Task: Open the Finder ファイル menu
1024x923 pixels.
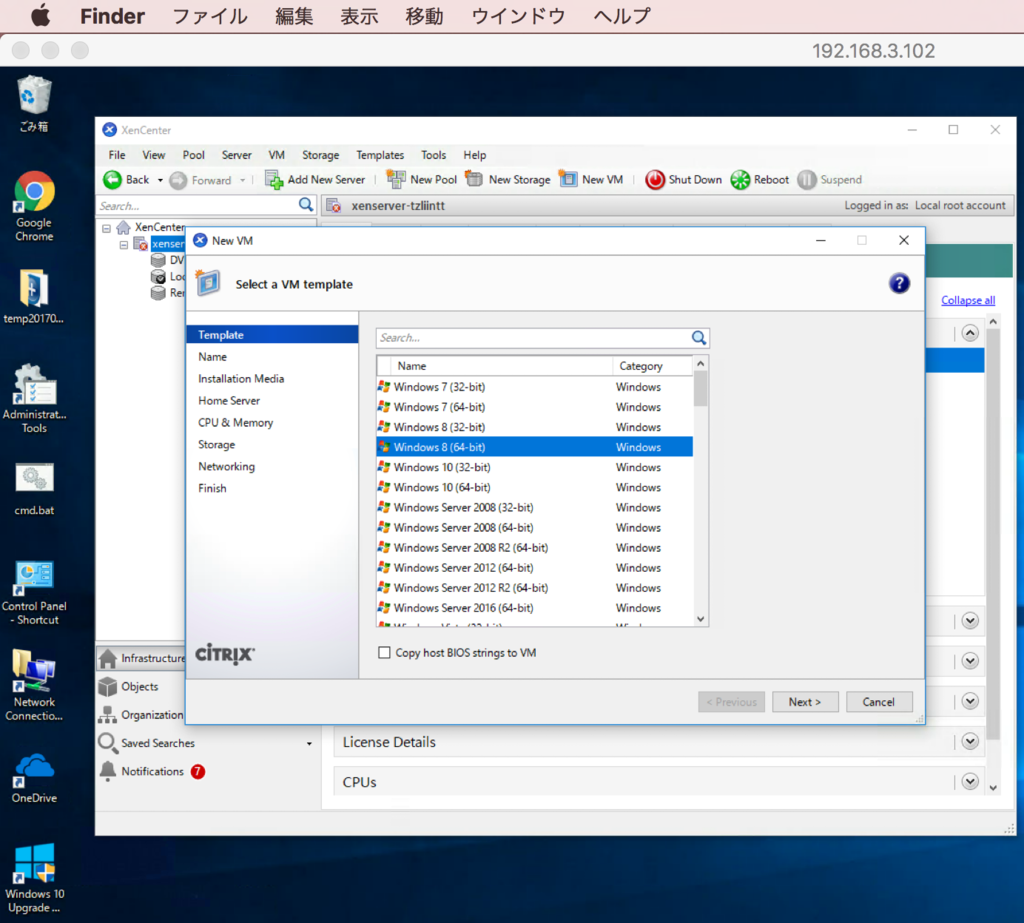Action: tap(210, 16)
